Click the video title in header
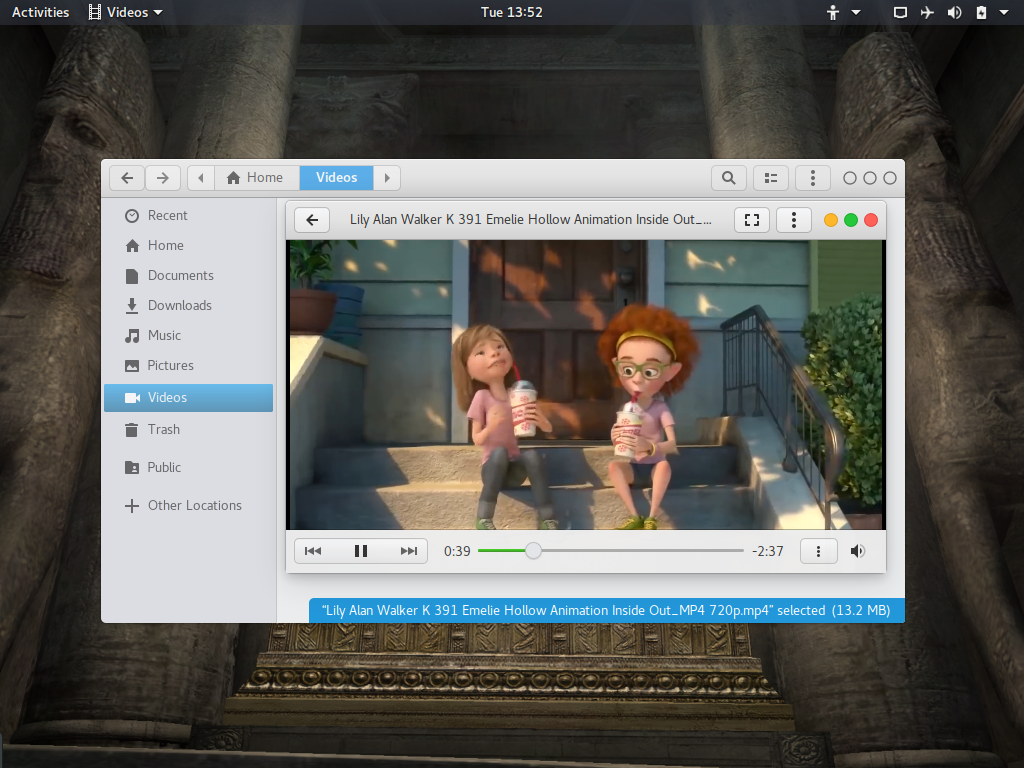1024x768 pixels. click(531, 220)
